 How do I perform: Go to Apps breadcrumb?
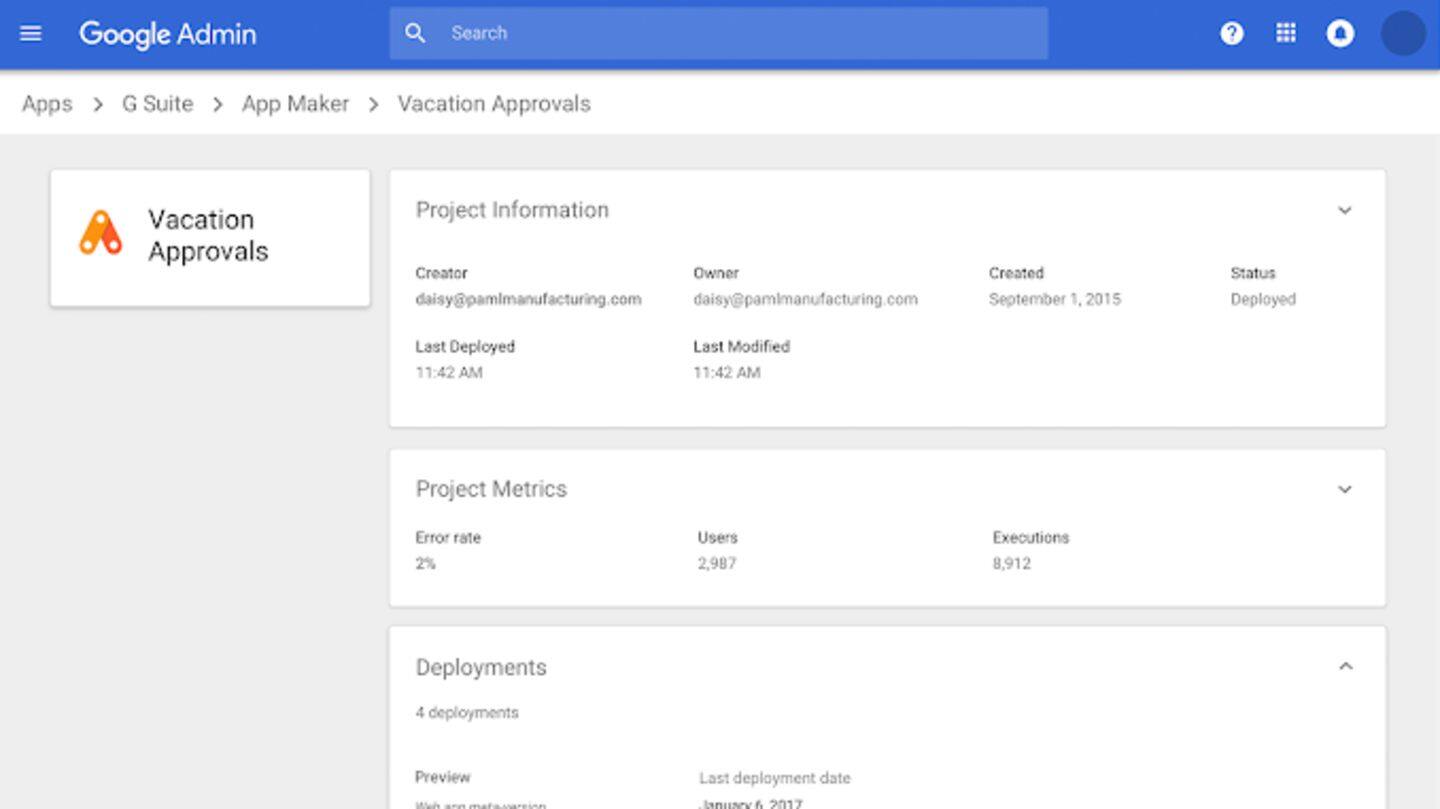click(47, 104)
